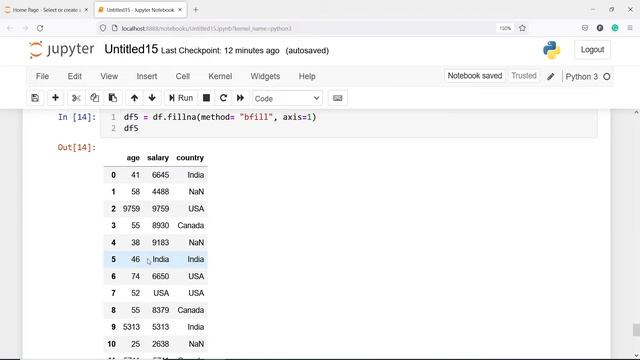Click the 150% zoom level indicator
640x360 pixels.
pyautogui.click(x=505, y=28)
